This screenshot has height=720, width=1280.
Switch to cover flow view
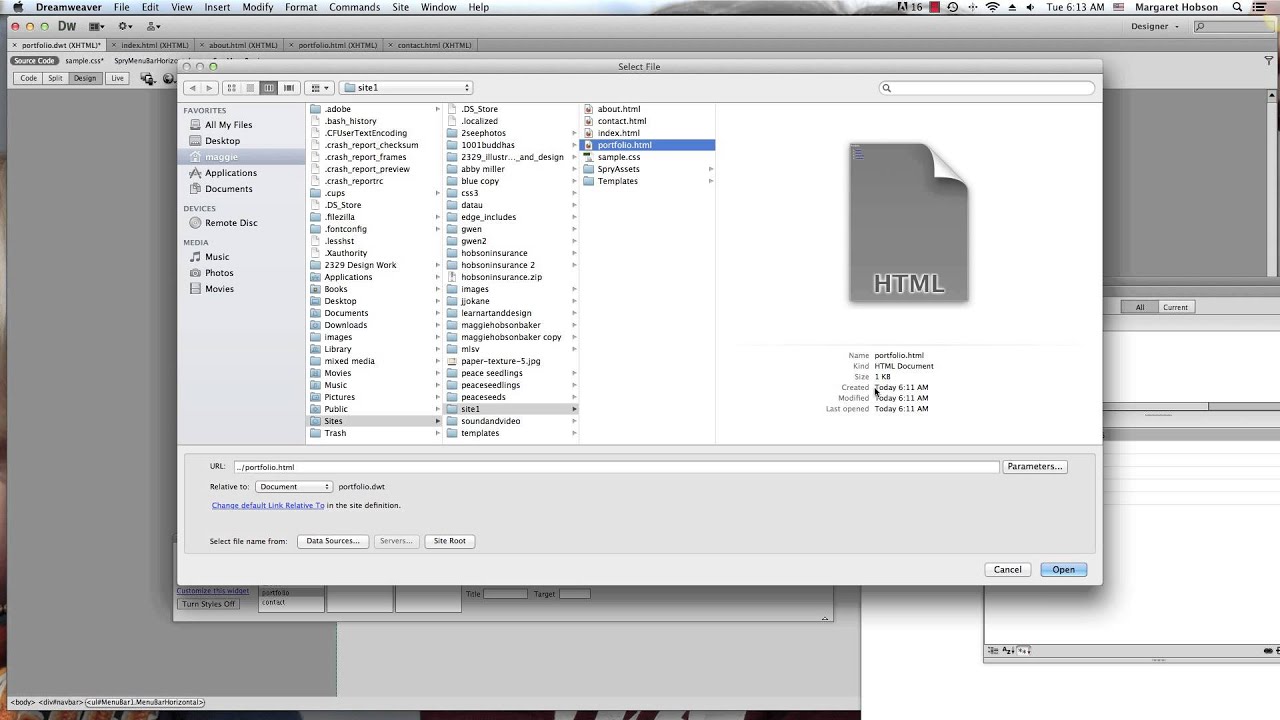289,88
